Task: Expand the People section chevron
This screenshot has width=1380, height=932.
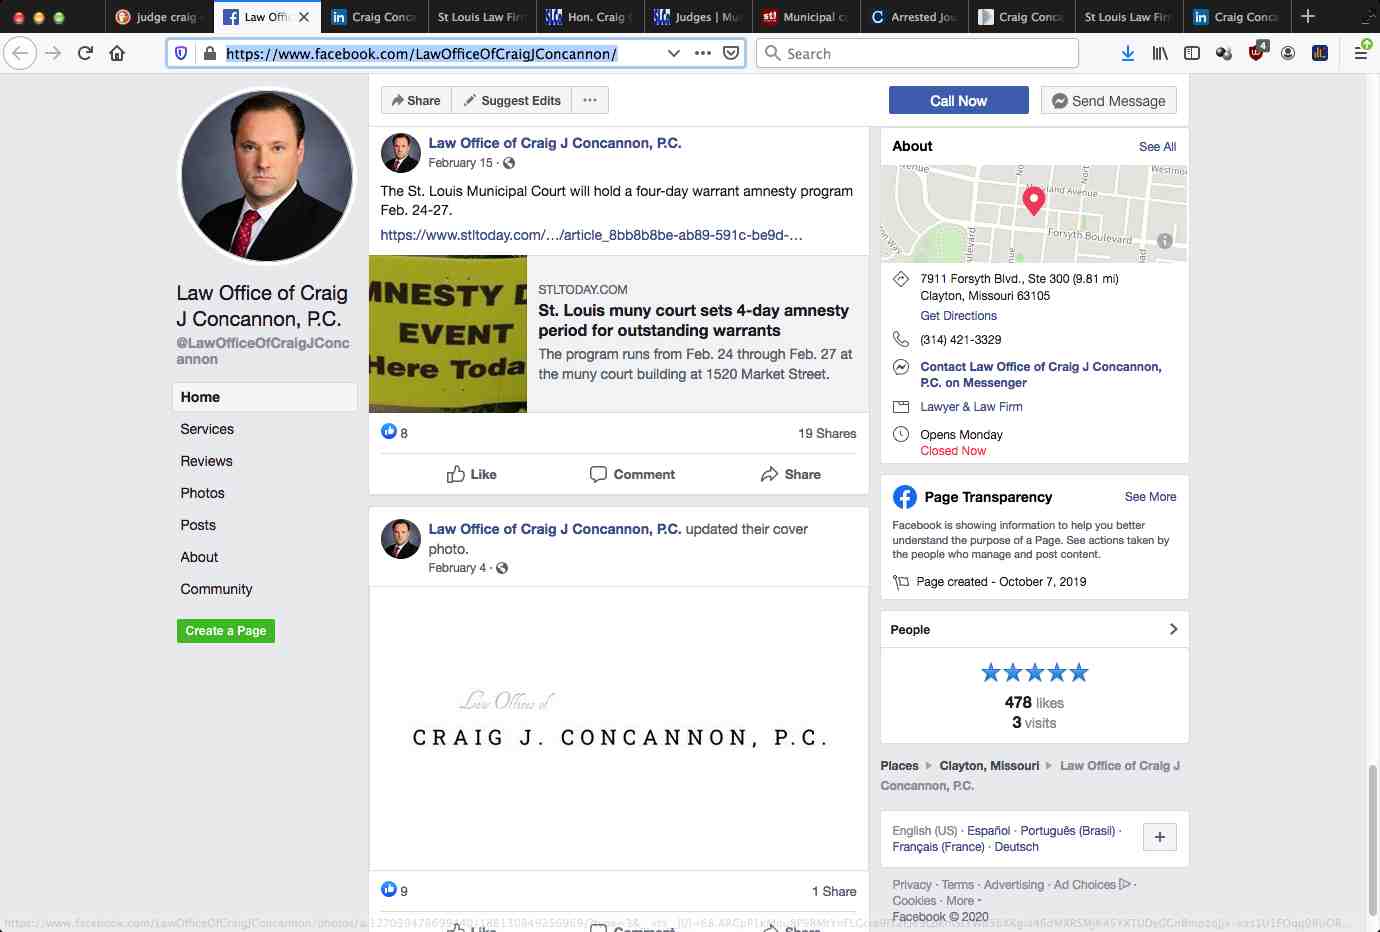Action: 1173,629
